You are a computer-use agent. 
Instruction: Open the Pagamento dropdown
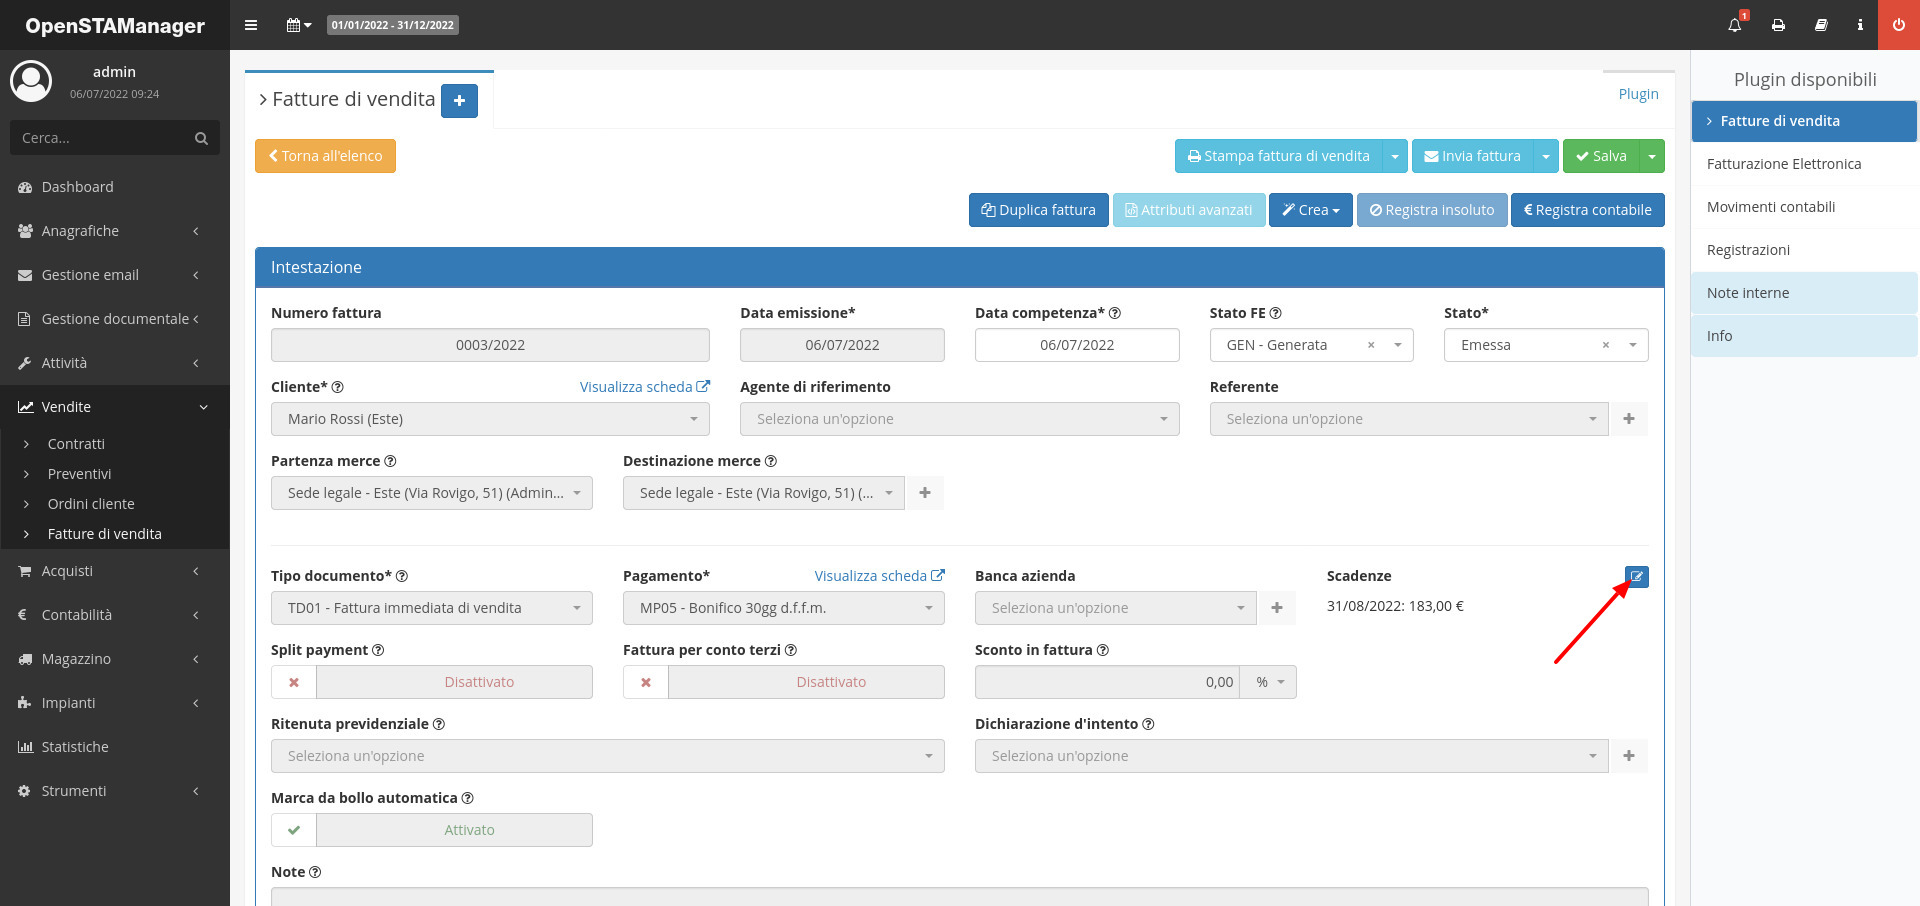tap(783, 608)
